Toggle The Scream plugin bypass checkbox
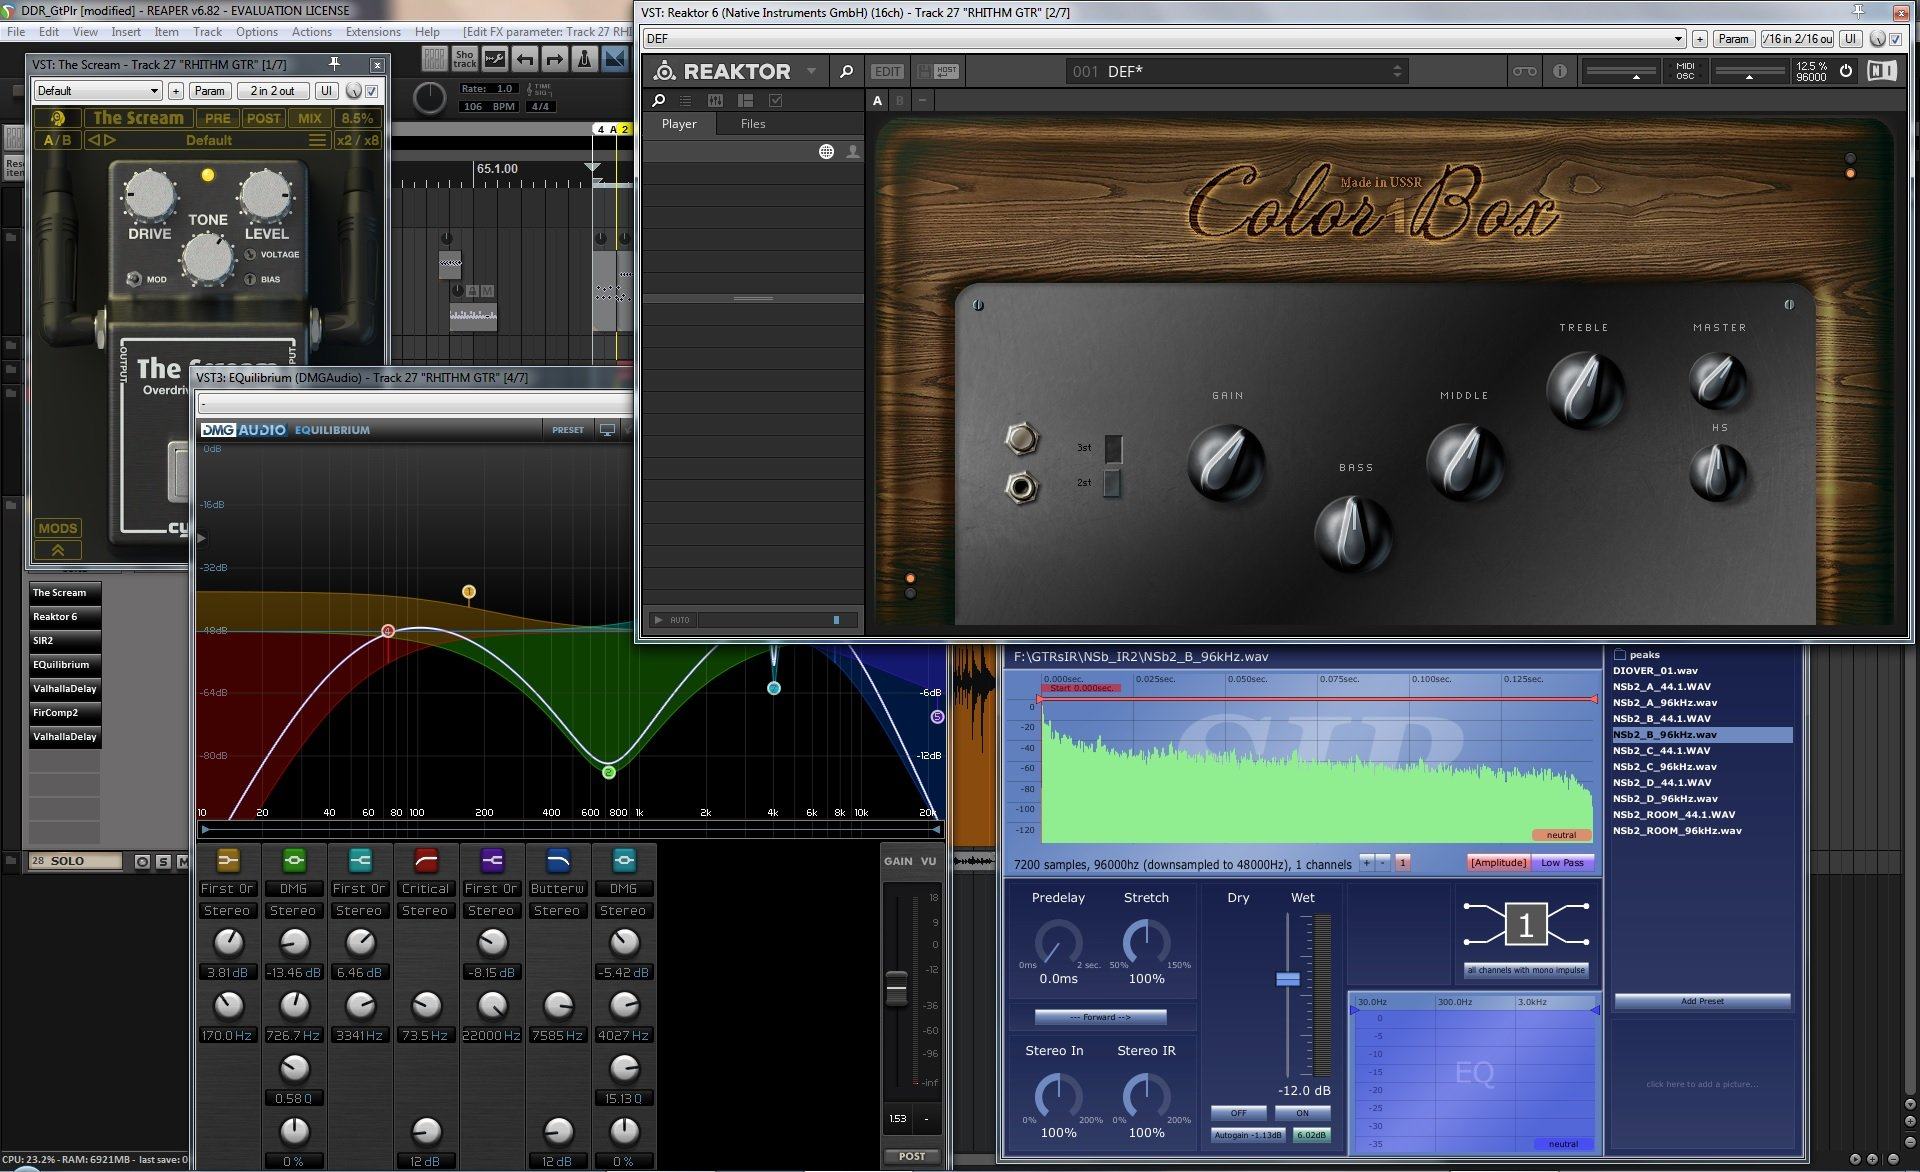The width and height of the screenshot is (1920, 1172). click(372, 91)
